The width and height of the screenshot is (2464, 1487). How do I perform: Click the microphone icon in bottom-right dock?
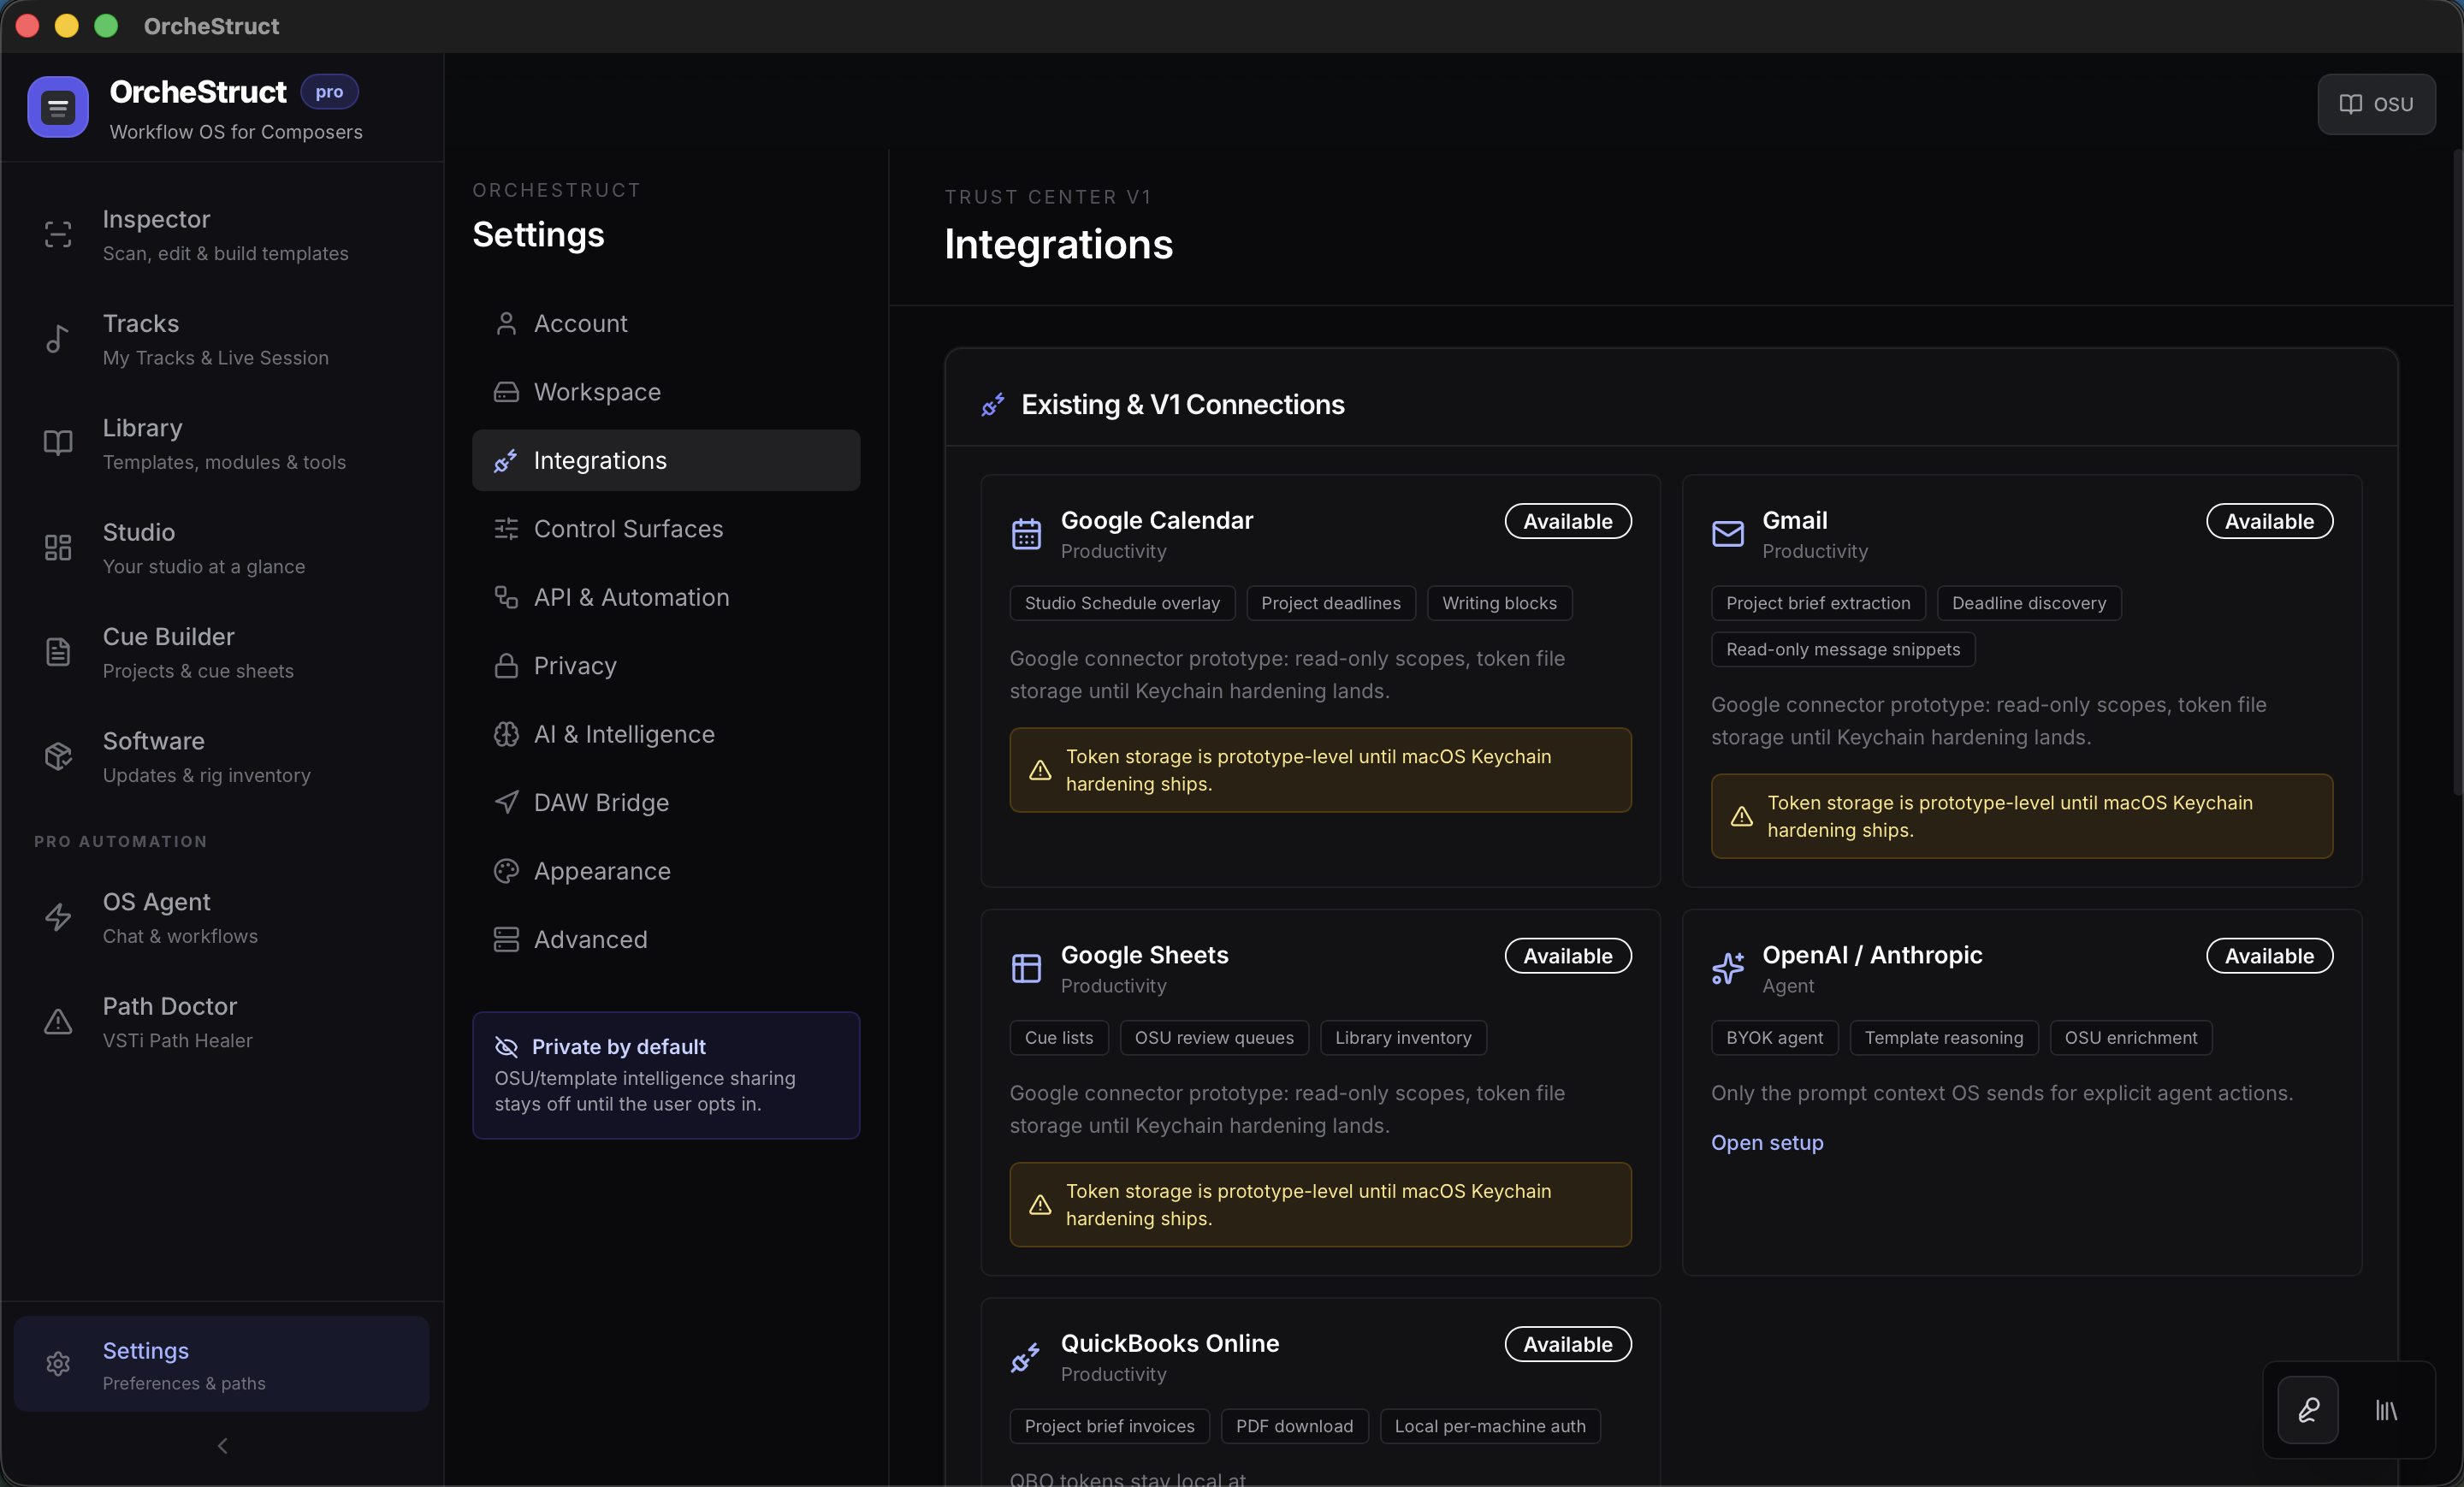pyautogui.click(x=2308, y=1410)
